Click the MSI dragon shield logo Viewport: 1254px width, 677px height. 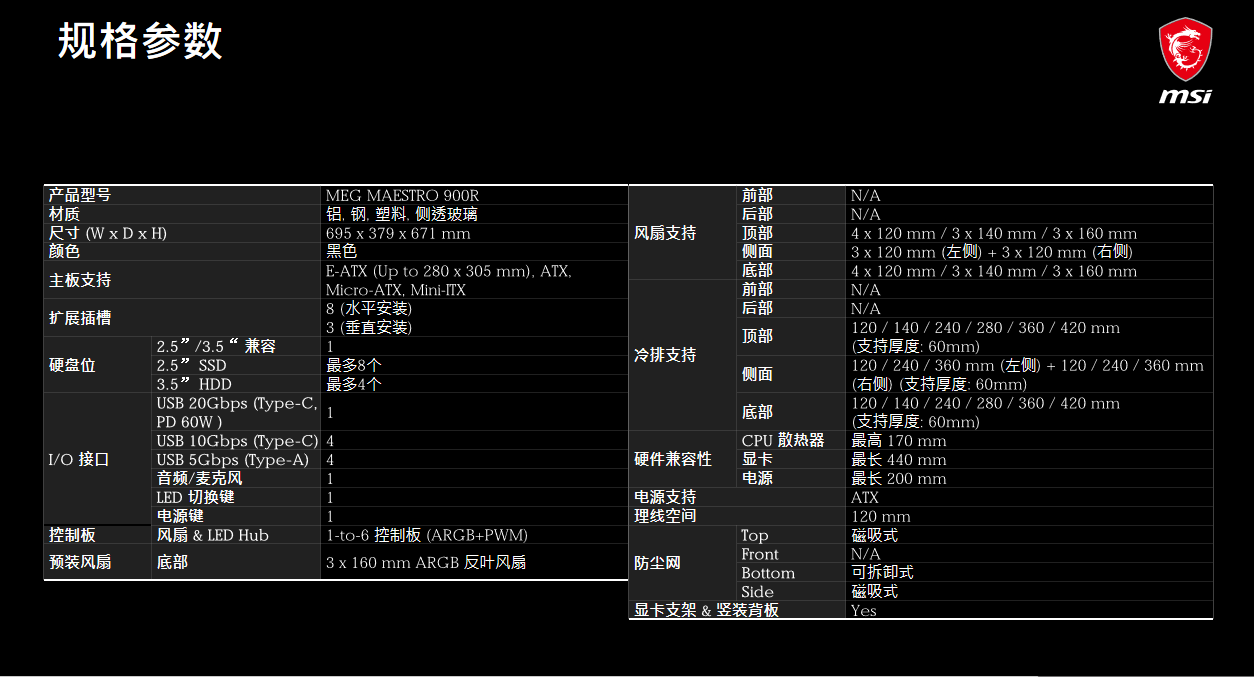click(x=1185, y=50)
